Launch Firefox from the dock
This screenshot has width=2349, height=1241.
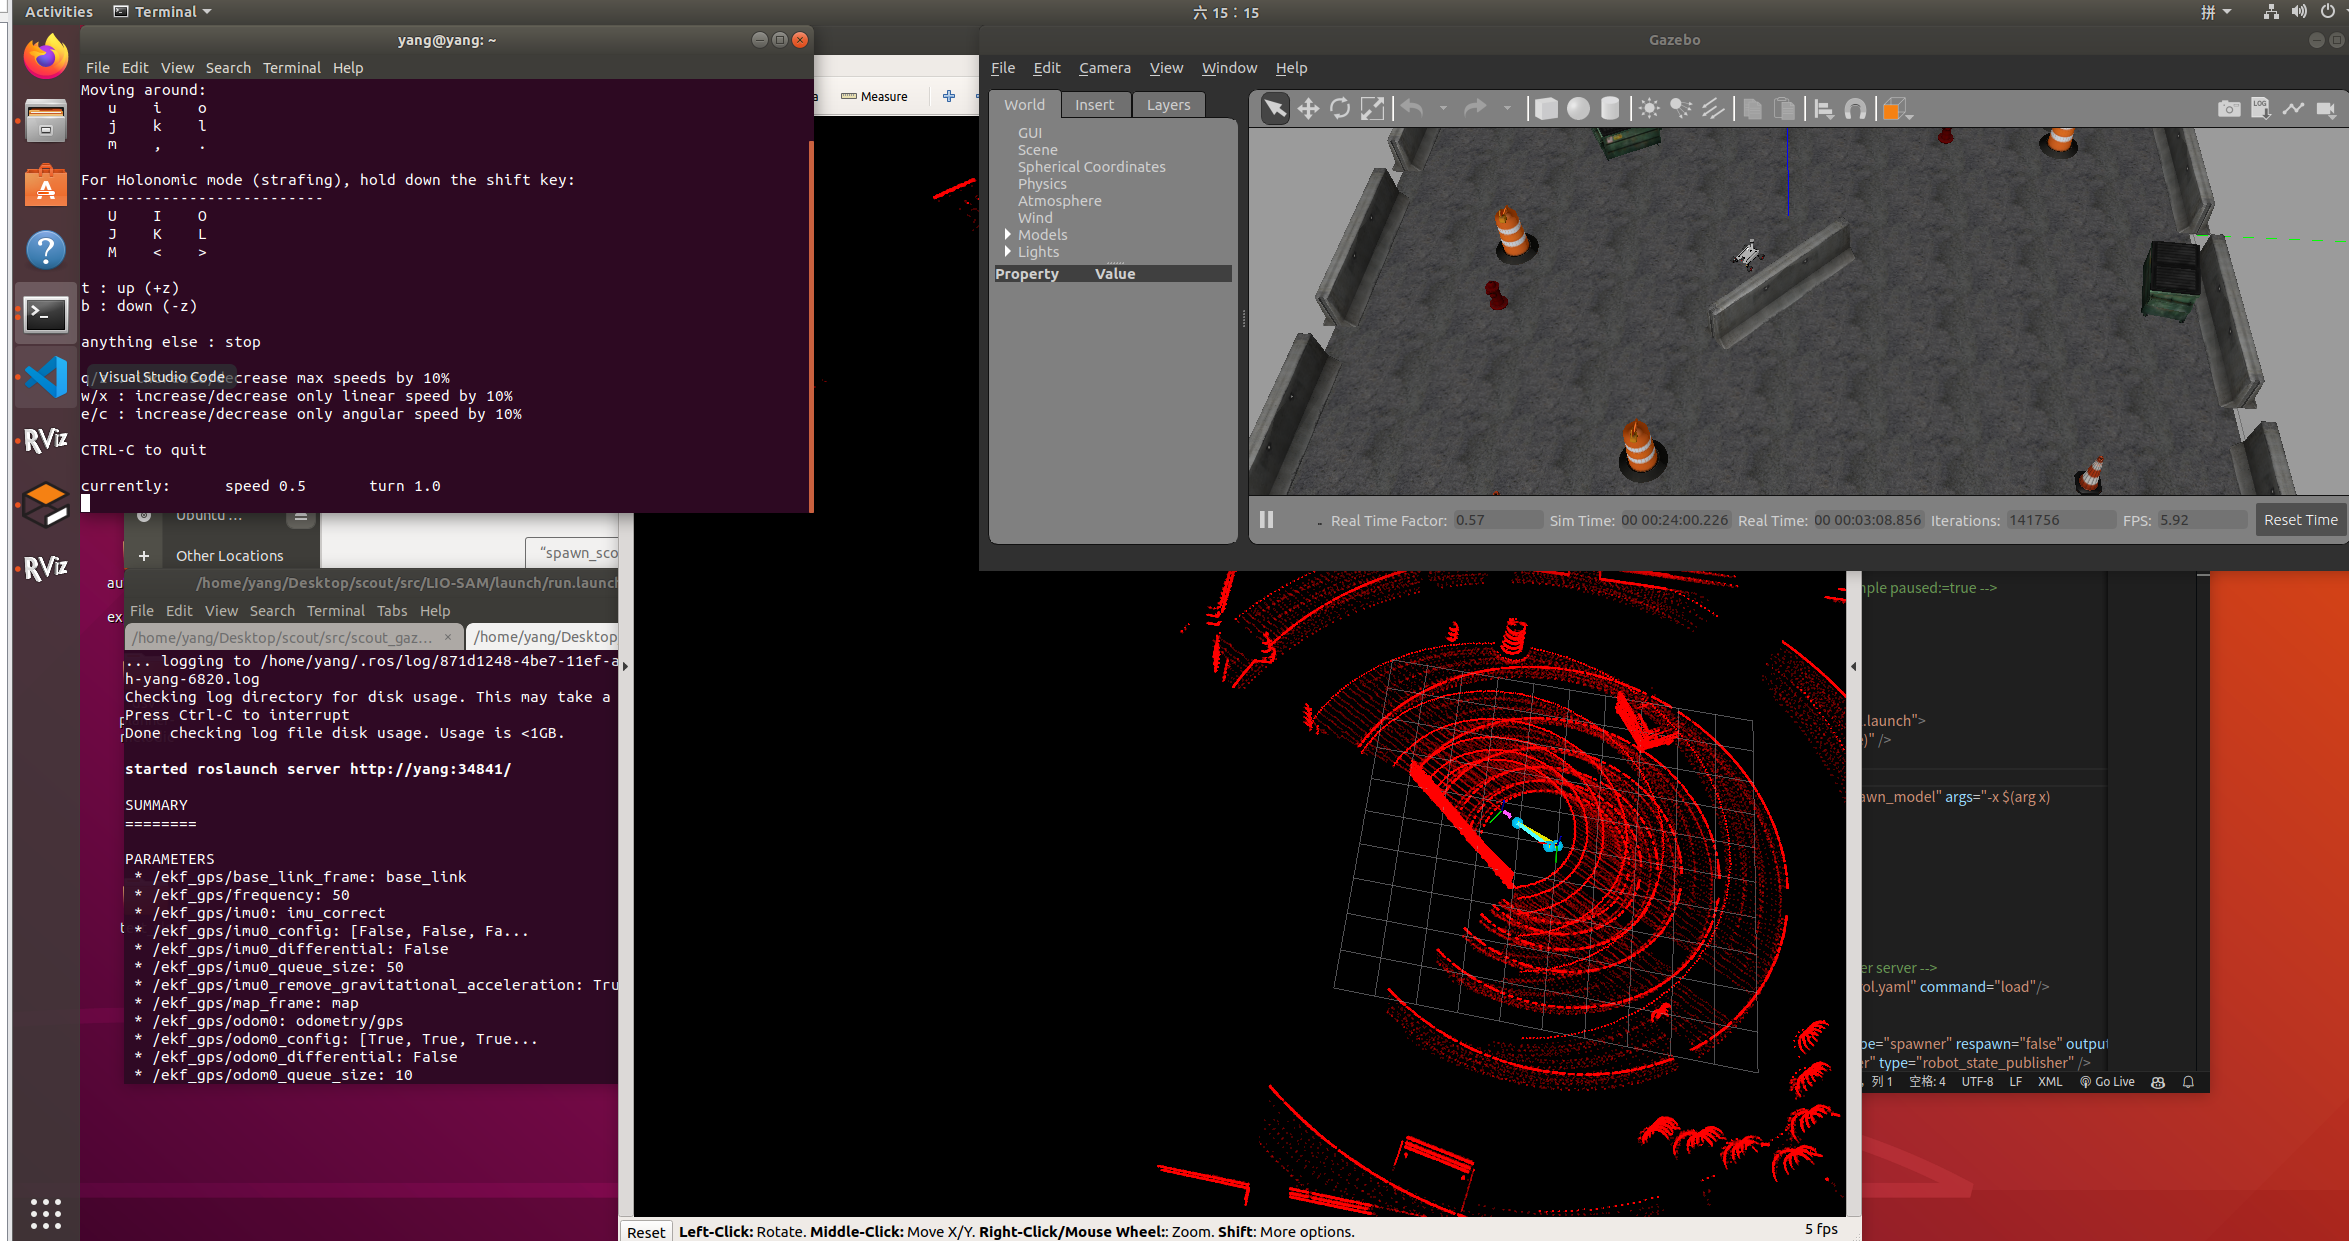pos(45,56)
